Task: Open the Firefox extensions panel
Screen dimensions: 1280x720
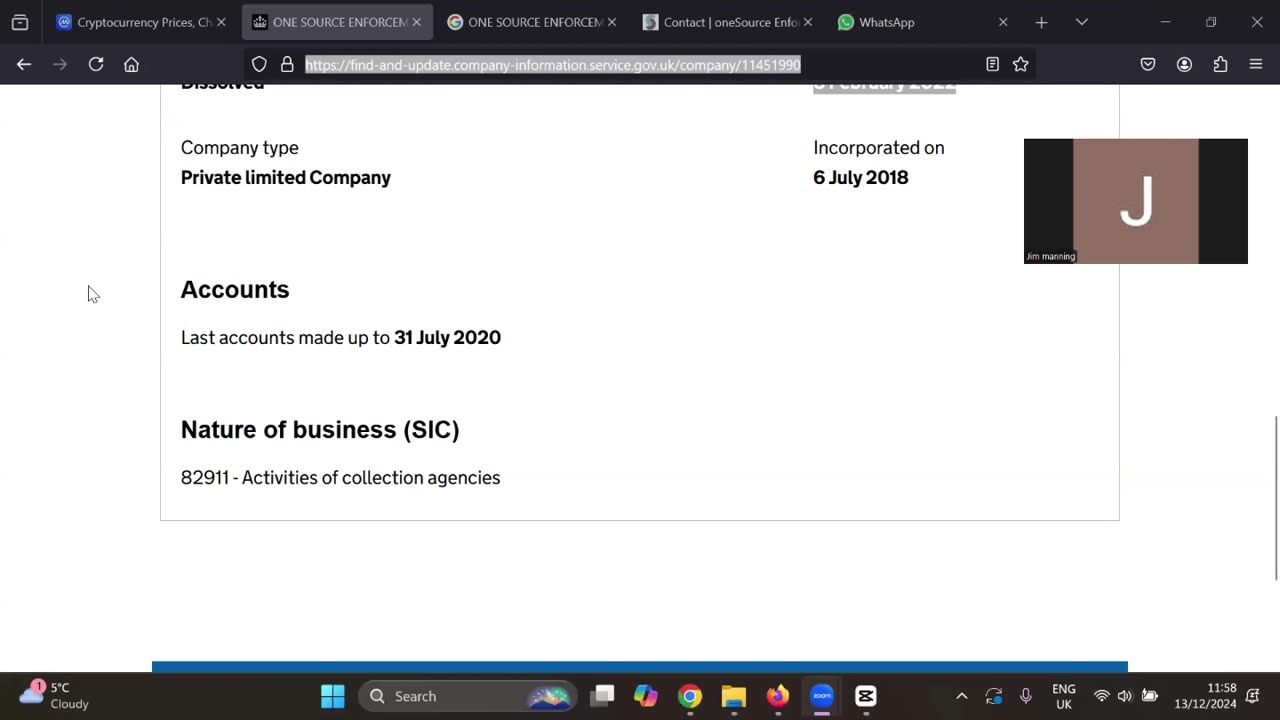Action: (1220, 64)
